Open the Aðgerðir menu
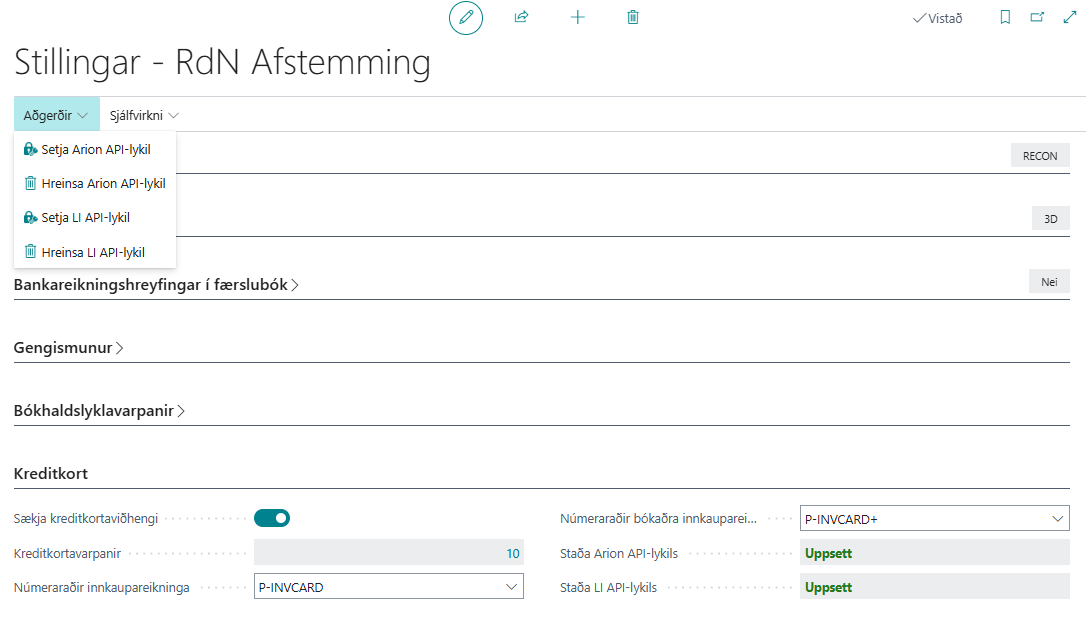Screen dimensions: 1087x625 click(x=56, y=115)
